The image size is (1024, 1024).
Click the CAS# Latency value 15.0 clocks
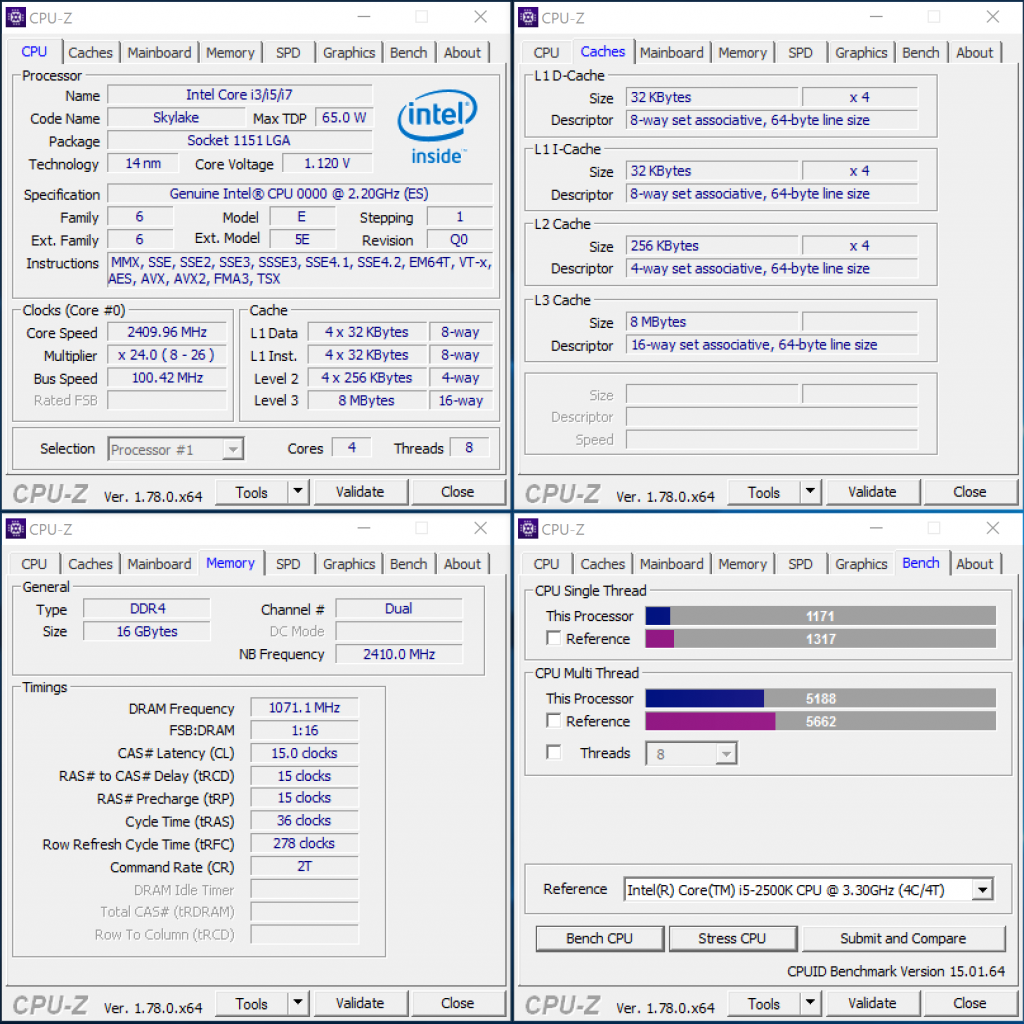(304, 753)
